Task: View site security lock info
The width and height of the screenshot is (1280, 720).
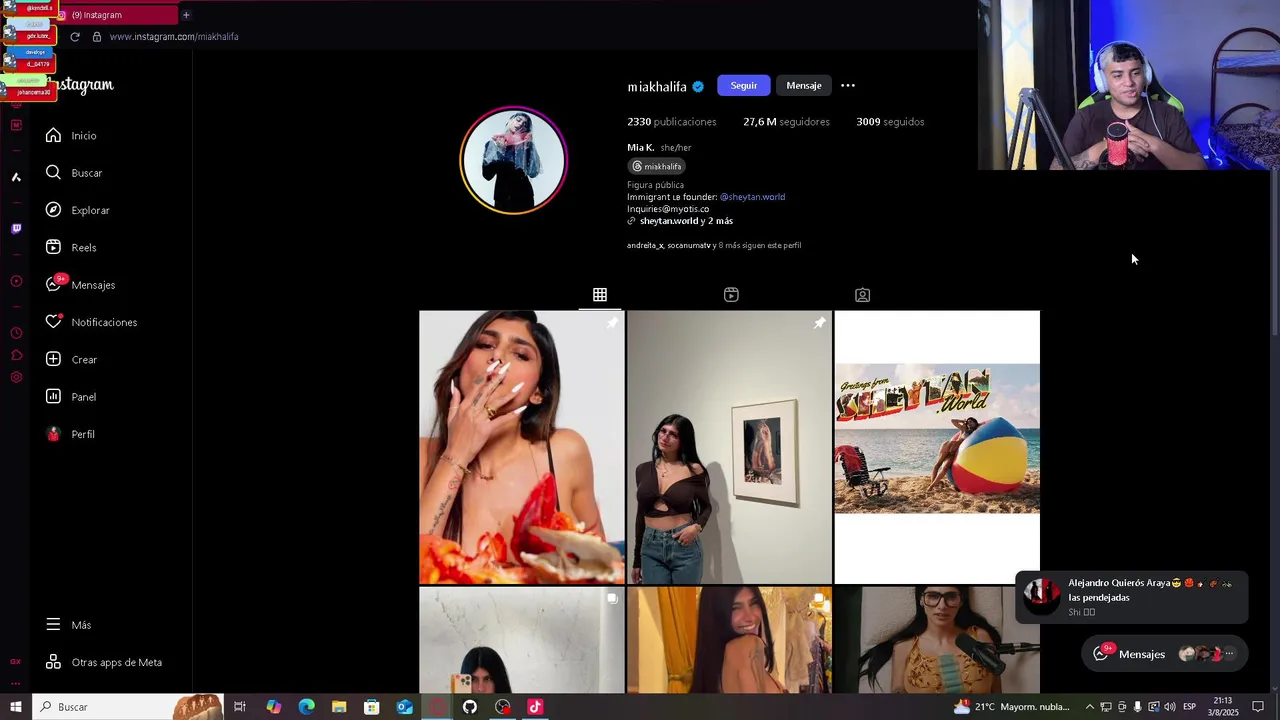Action: tap(97, 37)
